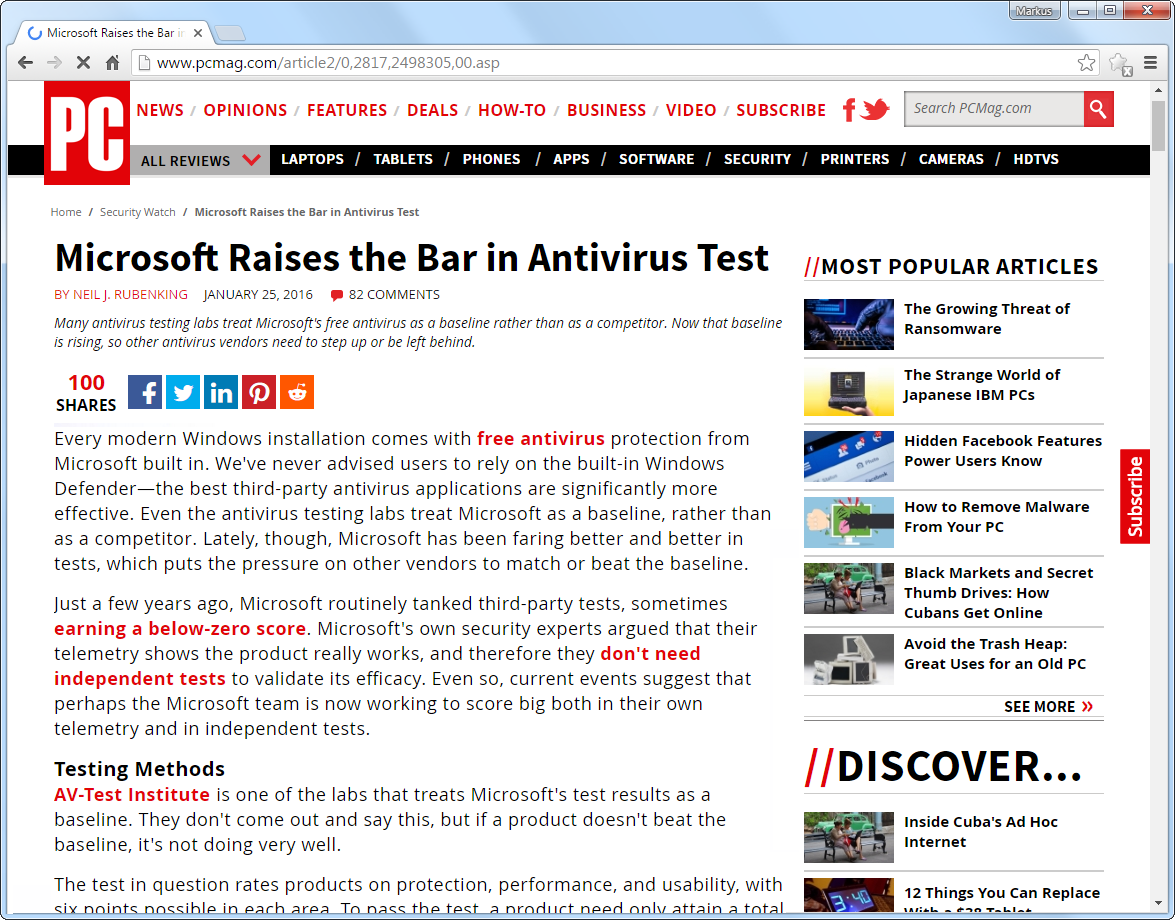The height and width of the screenshot is (920, 1175).
Task: Click the red search magnifier button
Action: tap(1098, 109)
